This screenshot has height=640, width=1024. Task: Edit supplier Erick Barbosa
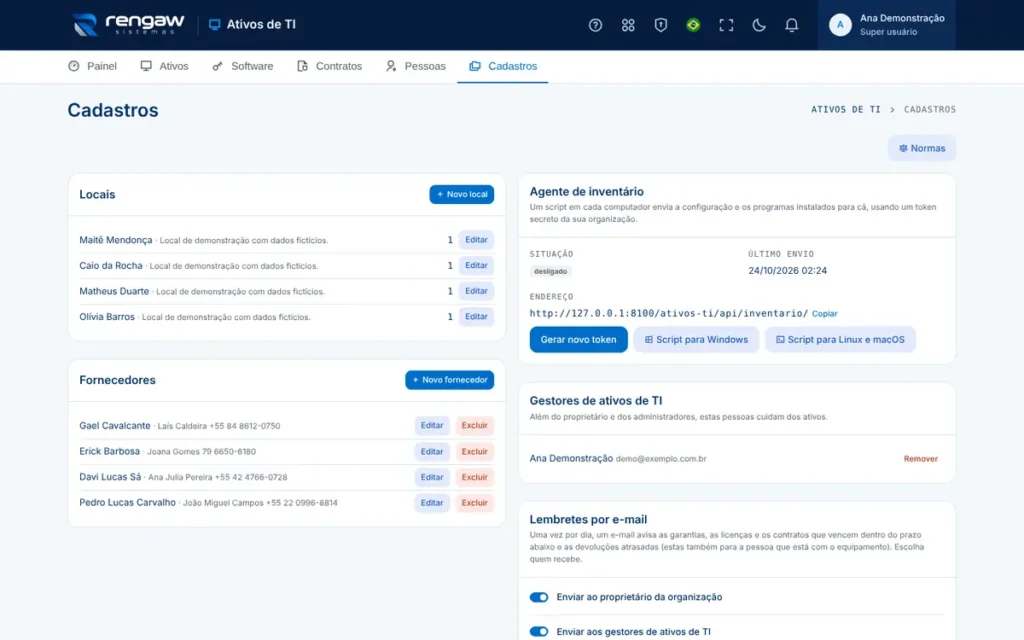(432, 451)
